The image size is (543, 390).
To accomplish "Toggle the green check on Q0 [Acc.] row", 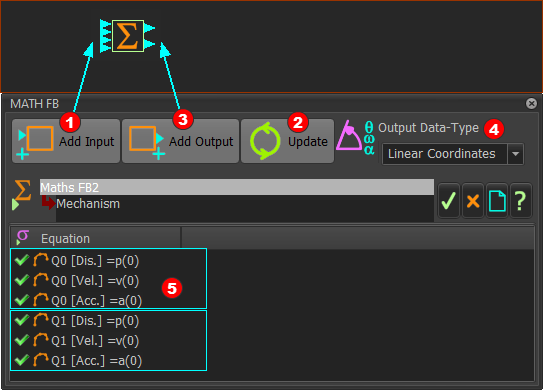I will coord(22,300).
